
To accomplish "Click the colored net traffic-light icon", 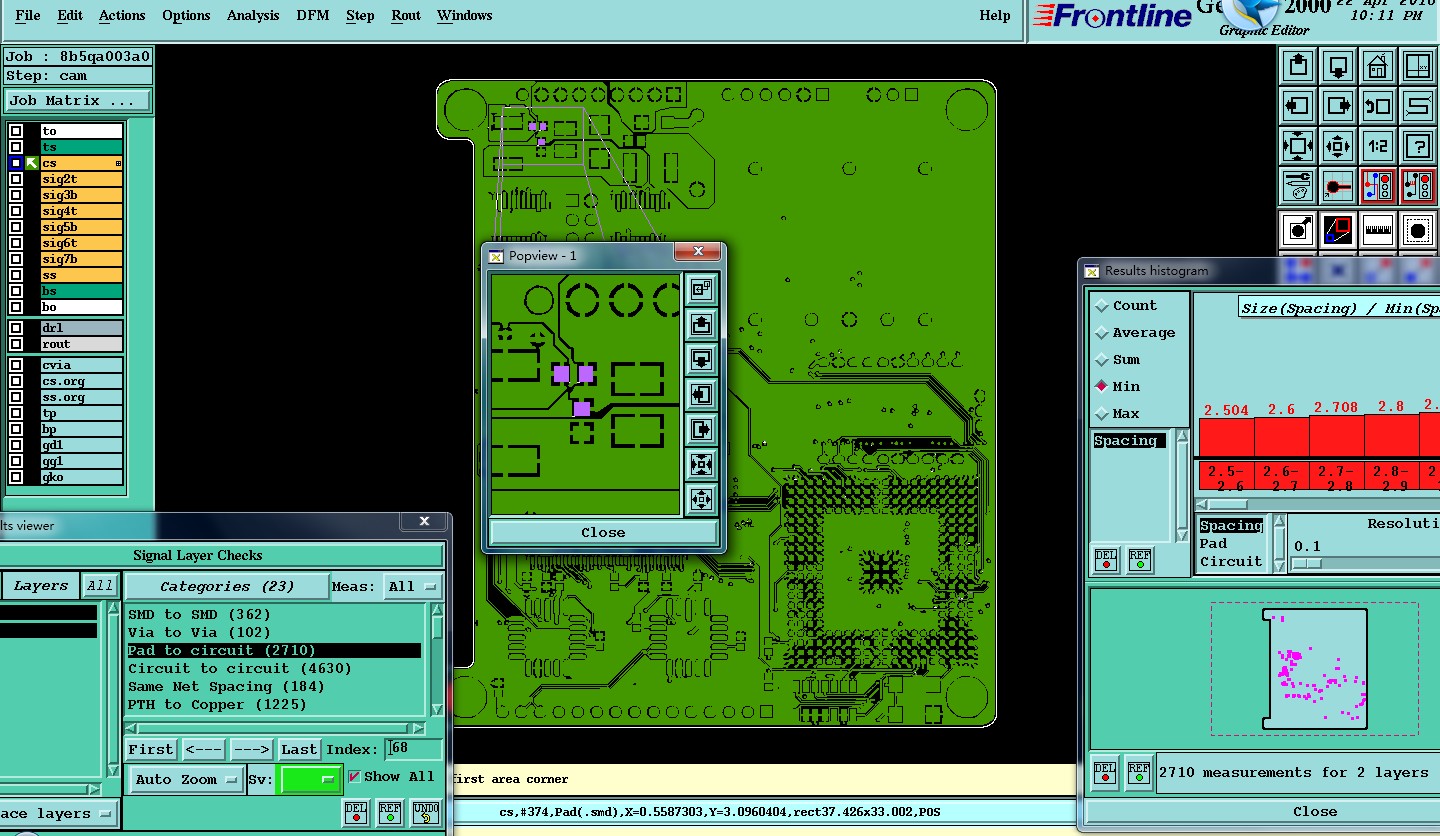I will [x=1378, y=186].
